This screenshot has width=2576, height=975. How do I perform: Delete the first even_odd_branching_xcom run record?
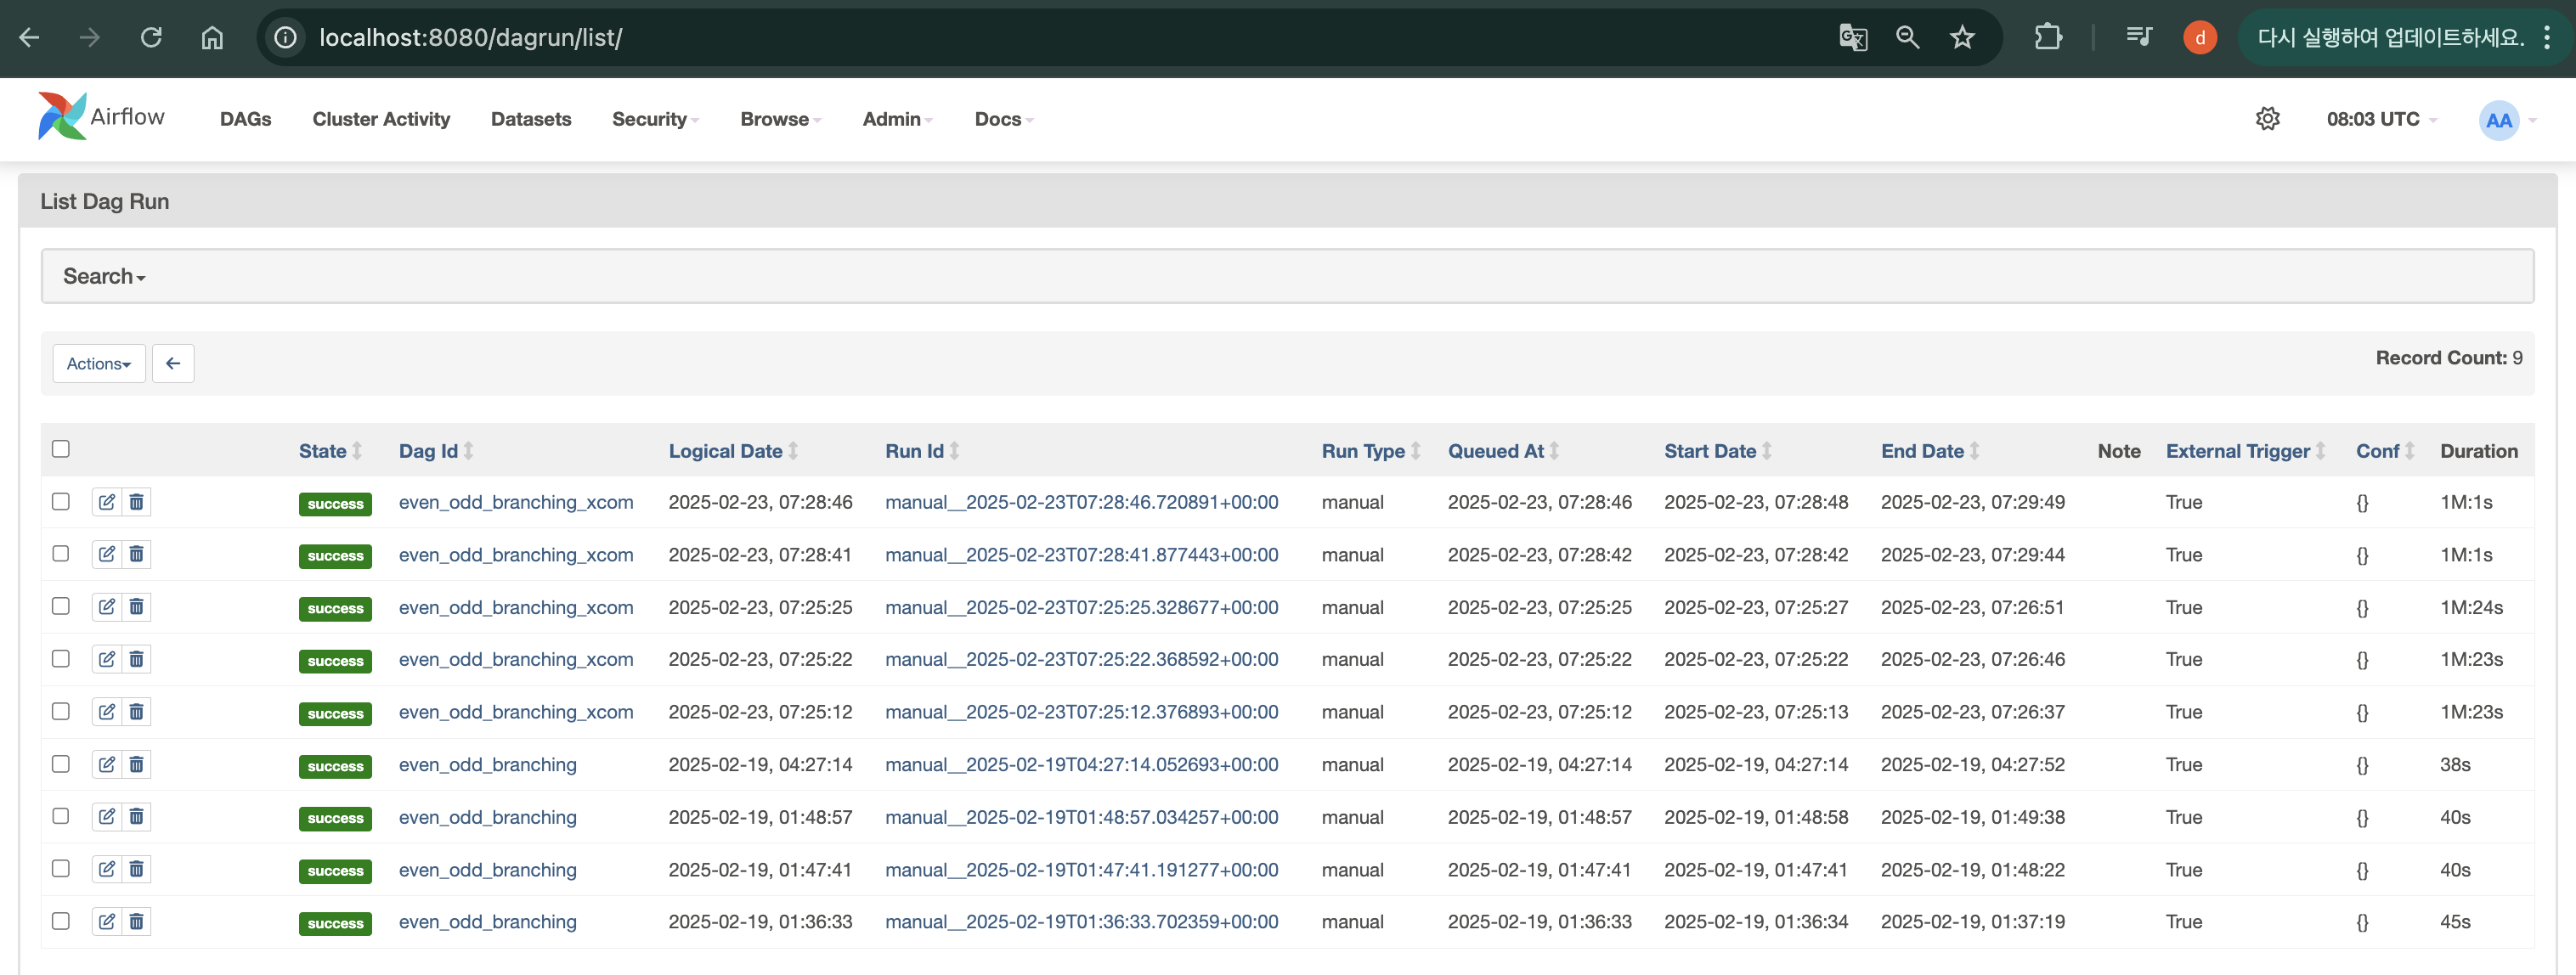click(137, 502)
